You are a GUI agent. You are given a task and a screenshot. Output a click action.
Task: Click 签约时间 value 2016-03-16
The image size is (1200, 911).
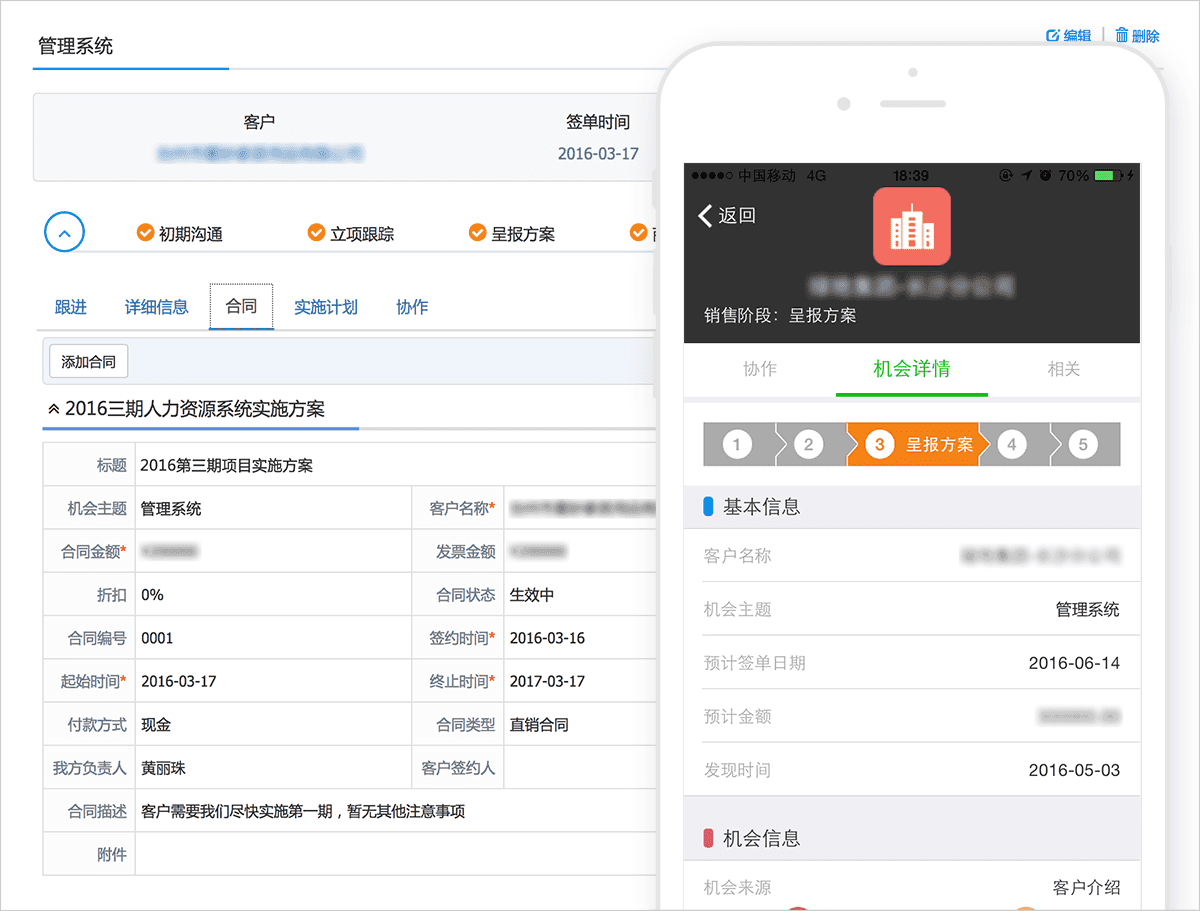(x=547, y=638)
